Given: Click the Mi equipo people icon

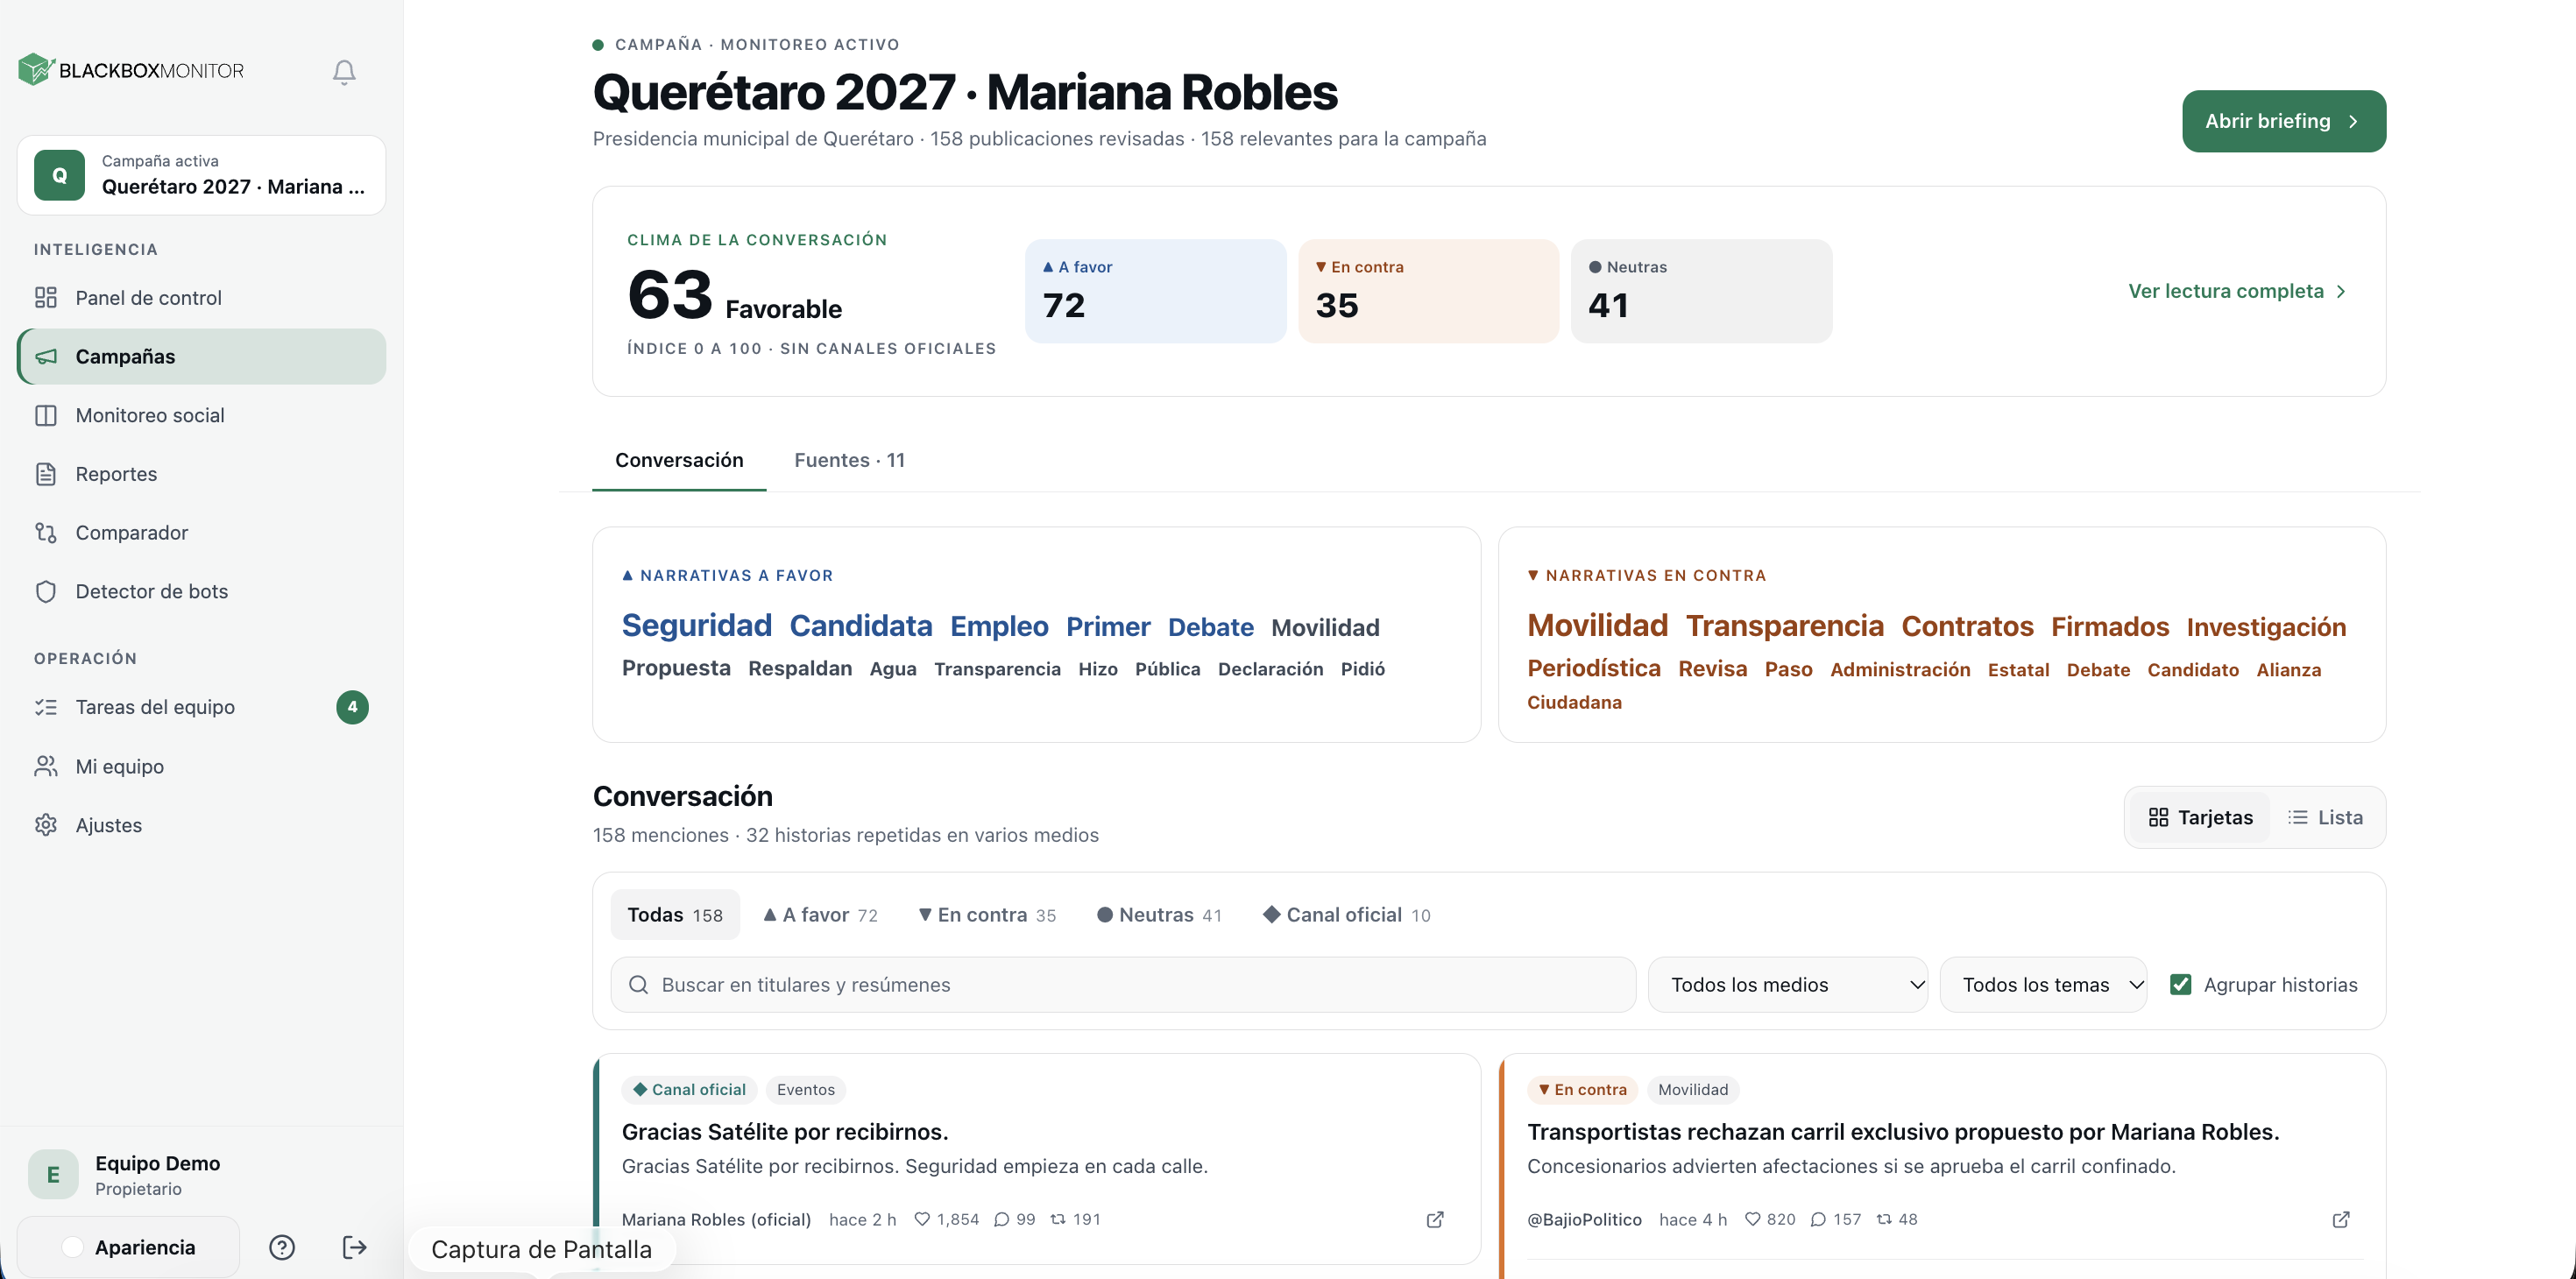Looking at the screenshot, I should (x=46, y=766).
